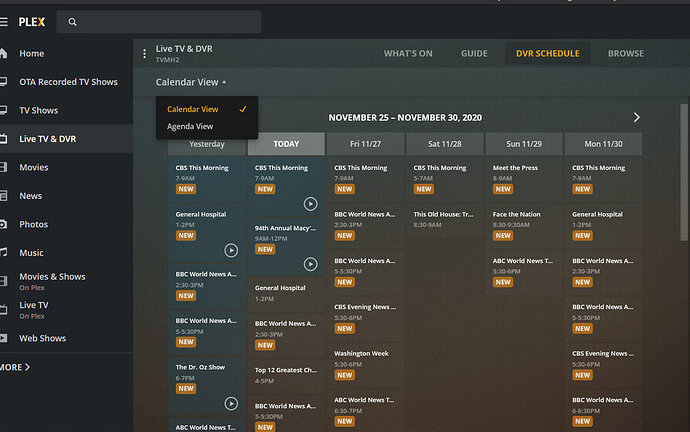690x432 pixels.
Task: Play The Dr. Oz Show recording
Action: click(231, 403)
